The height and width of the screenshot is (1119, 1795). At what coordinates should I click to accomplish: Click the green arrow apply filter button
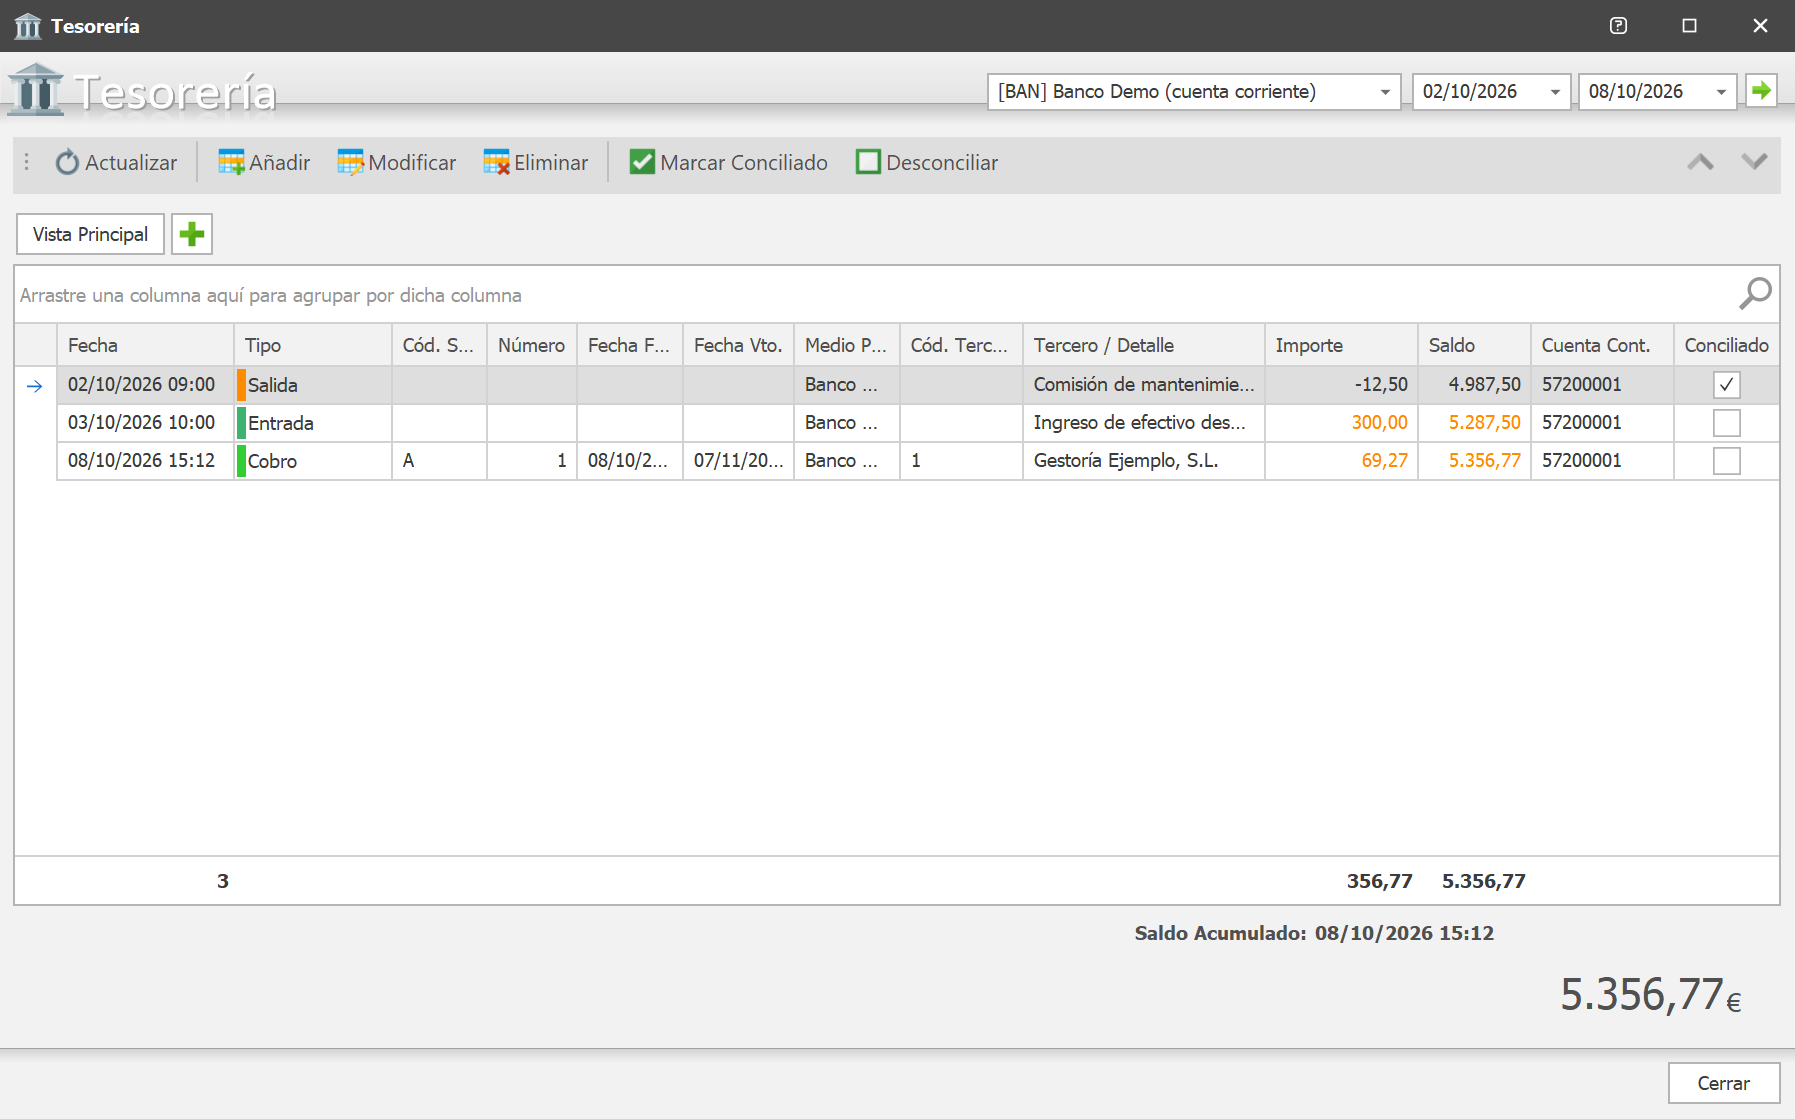coord(1761,91)
